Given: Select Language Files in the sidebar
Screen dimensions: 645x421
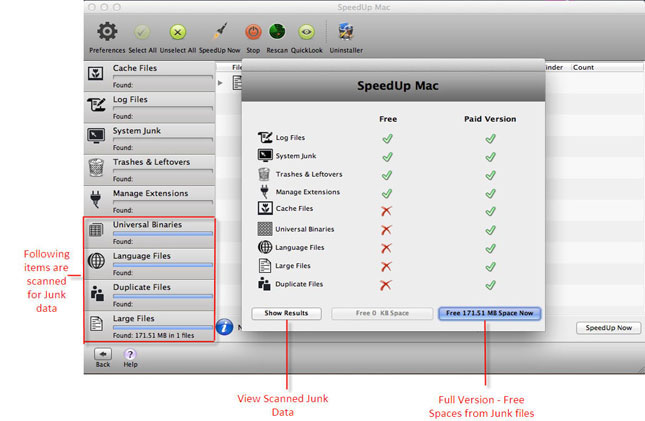Looking at the screenshot, I should 150,264.
